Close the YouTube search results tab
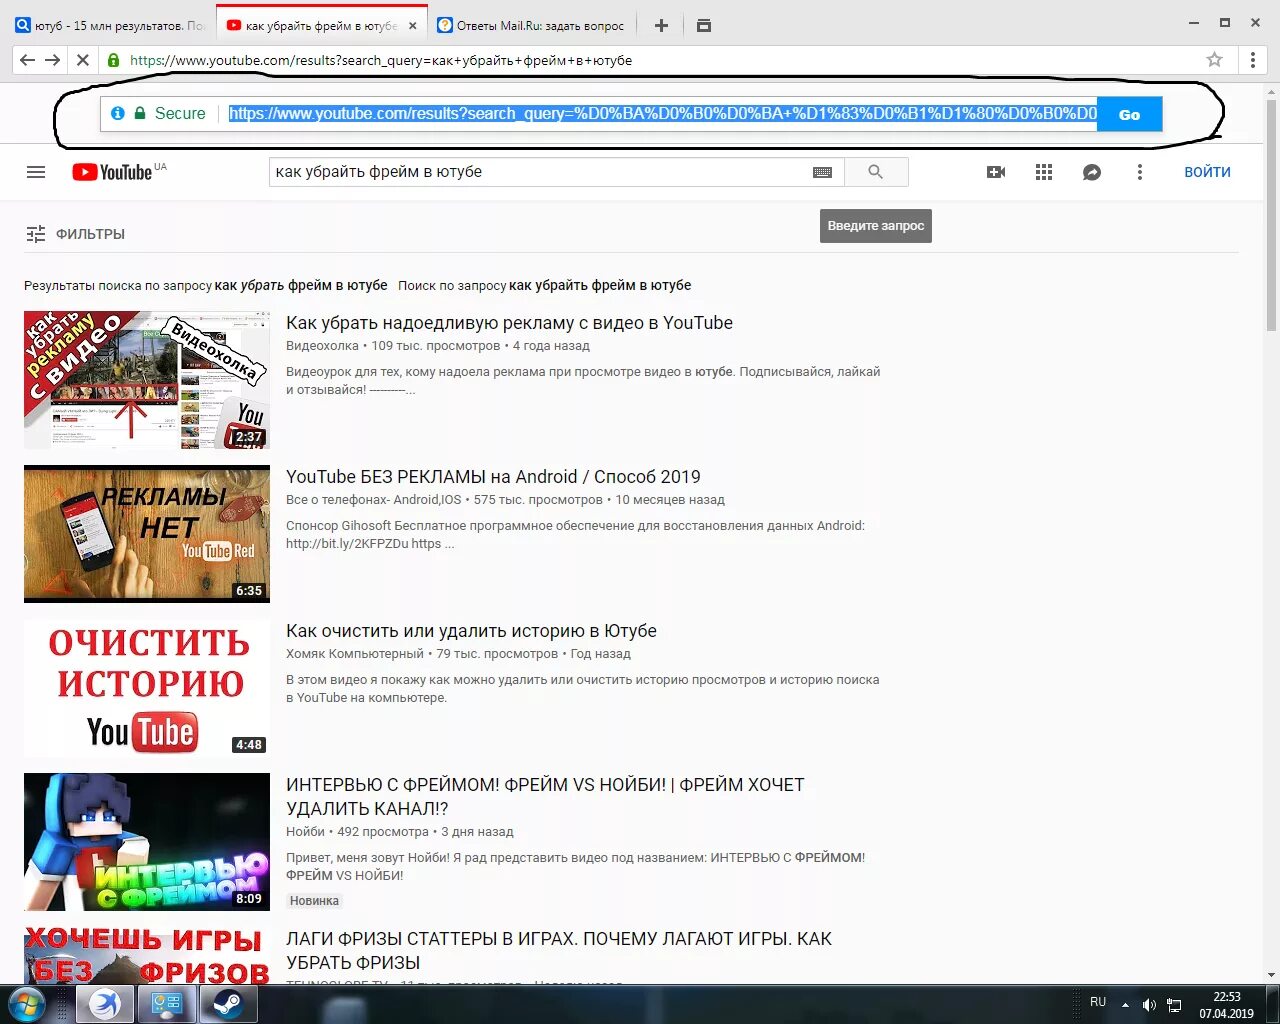 point(412,26)
